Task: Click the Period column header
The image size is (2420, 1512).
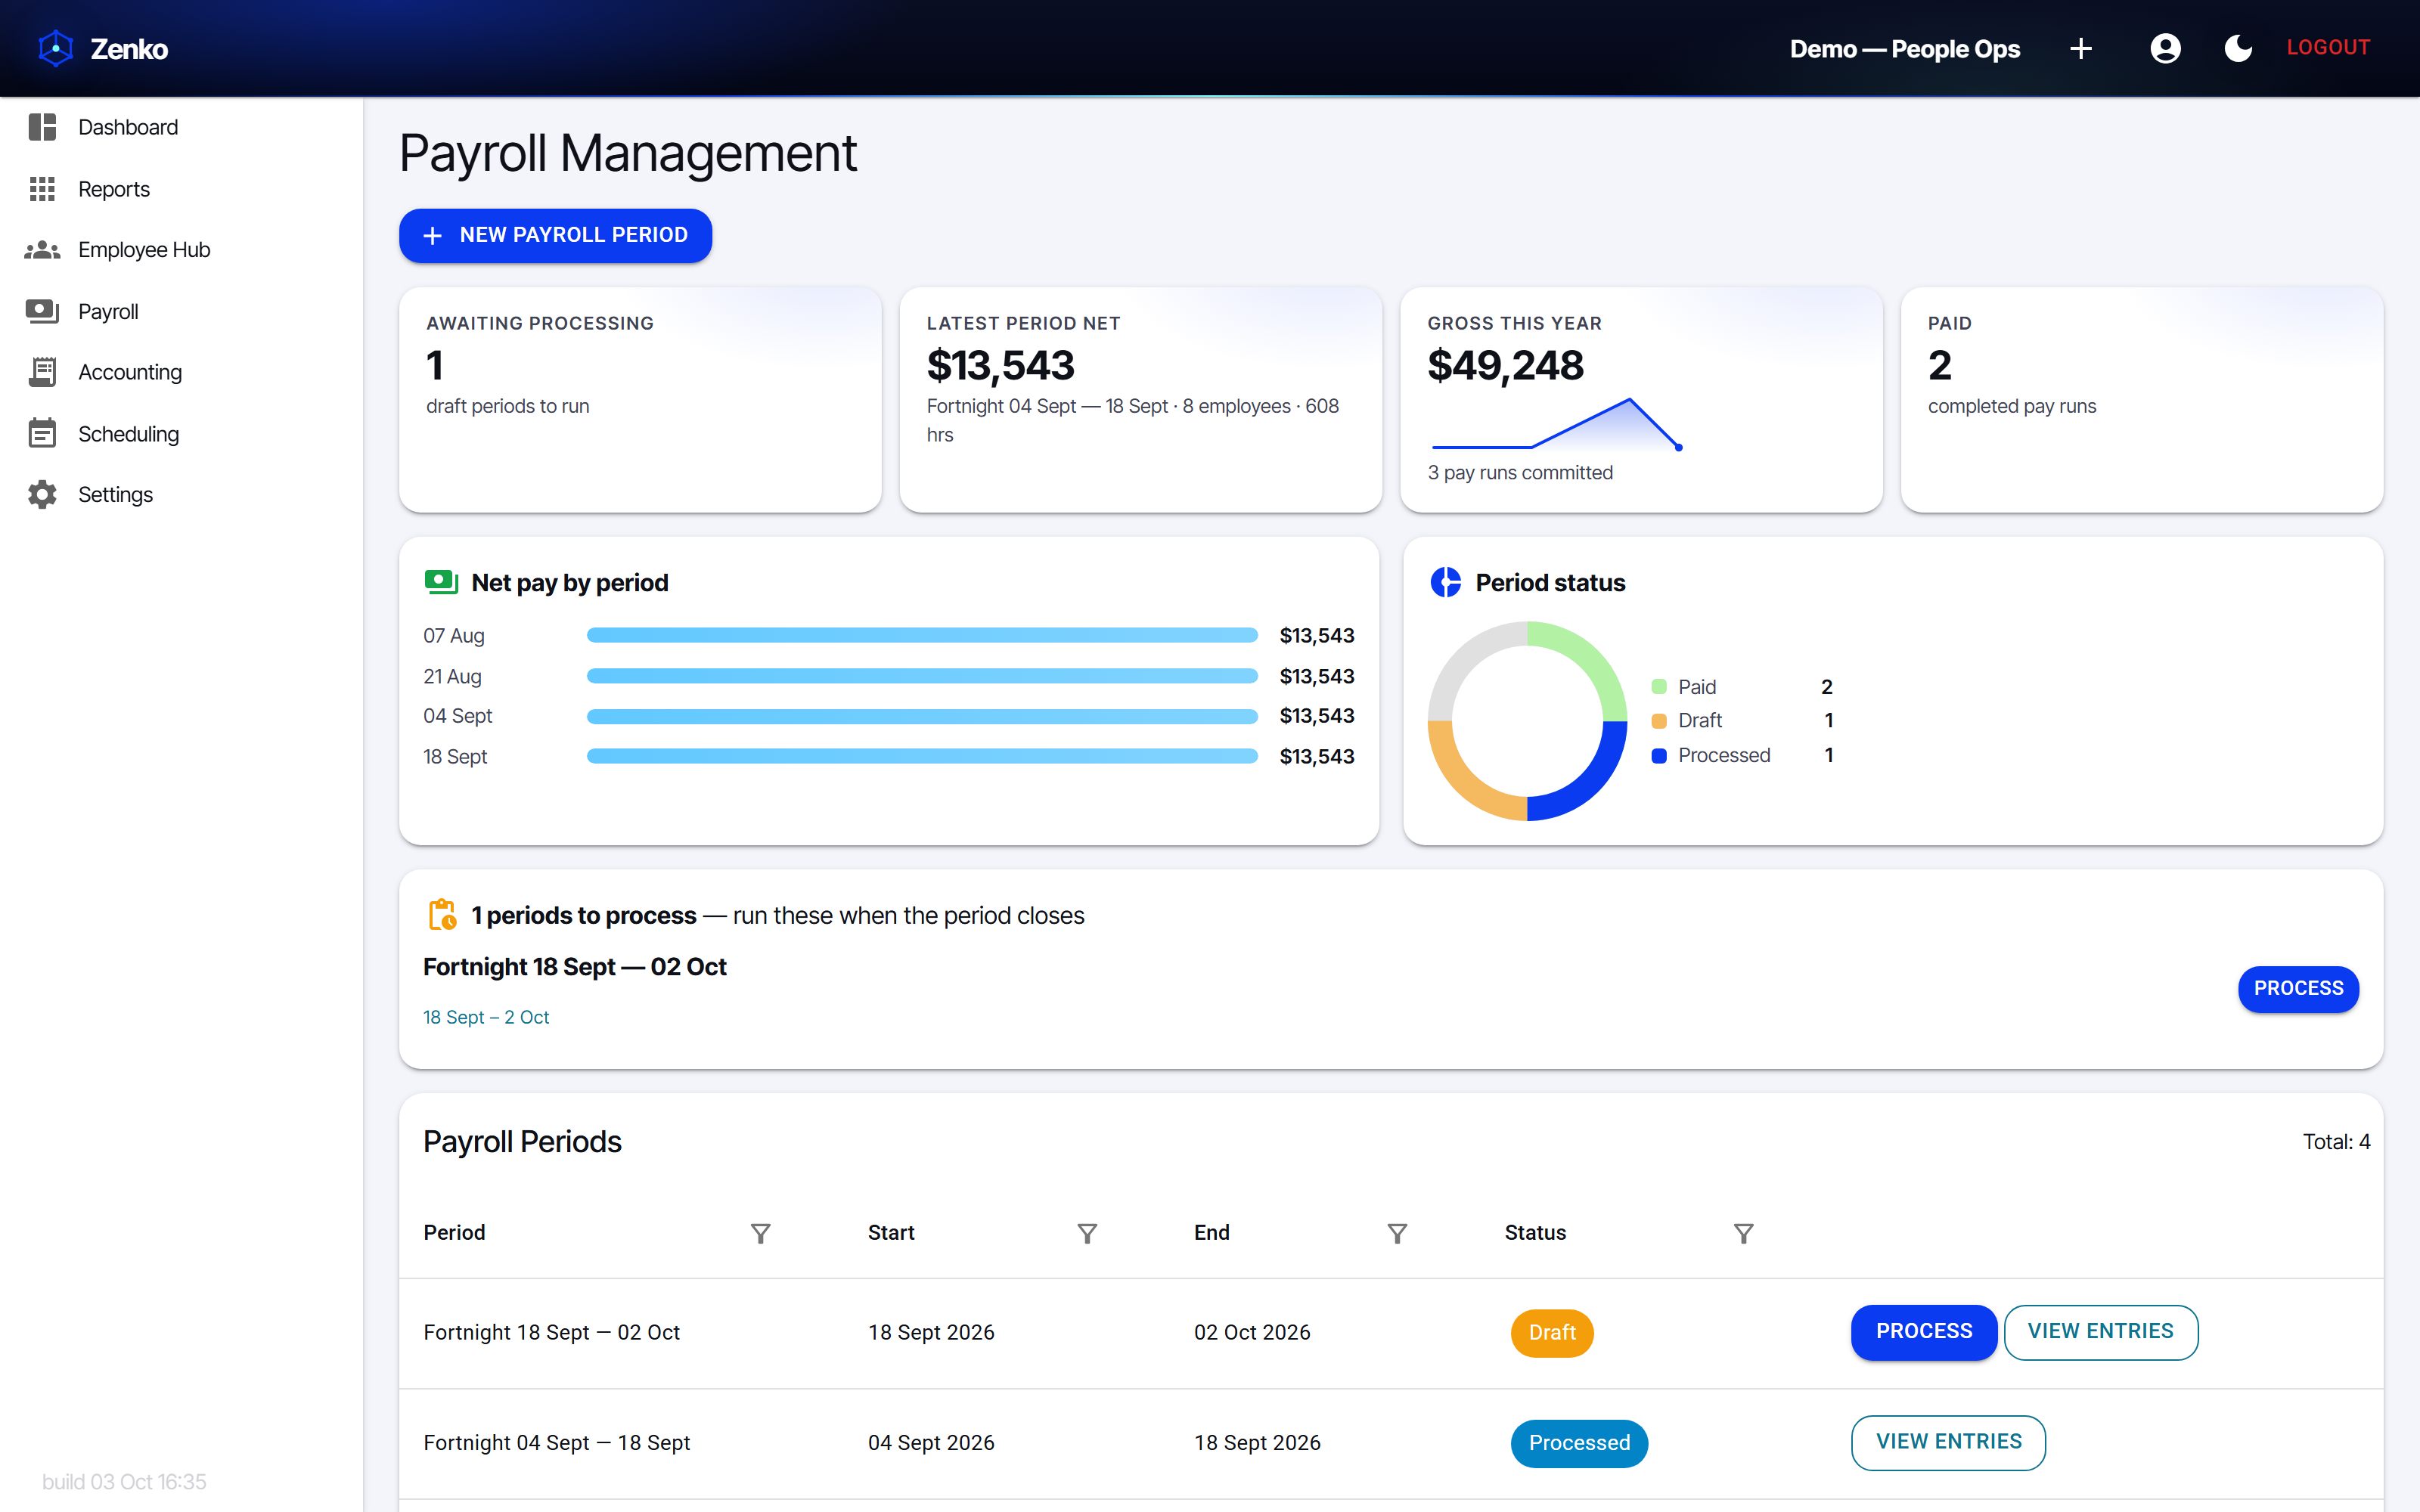Action: click(454, 1233)
